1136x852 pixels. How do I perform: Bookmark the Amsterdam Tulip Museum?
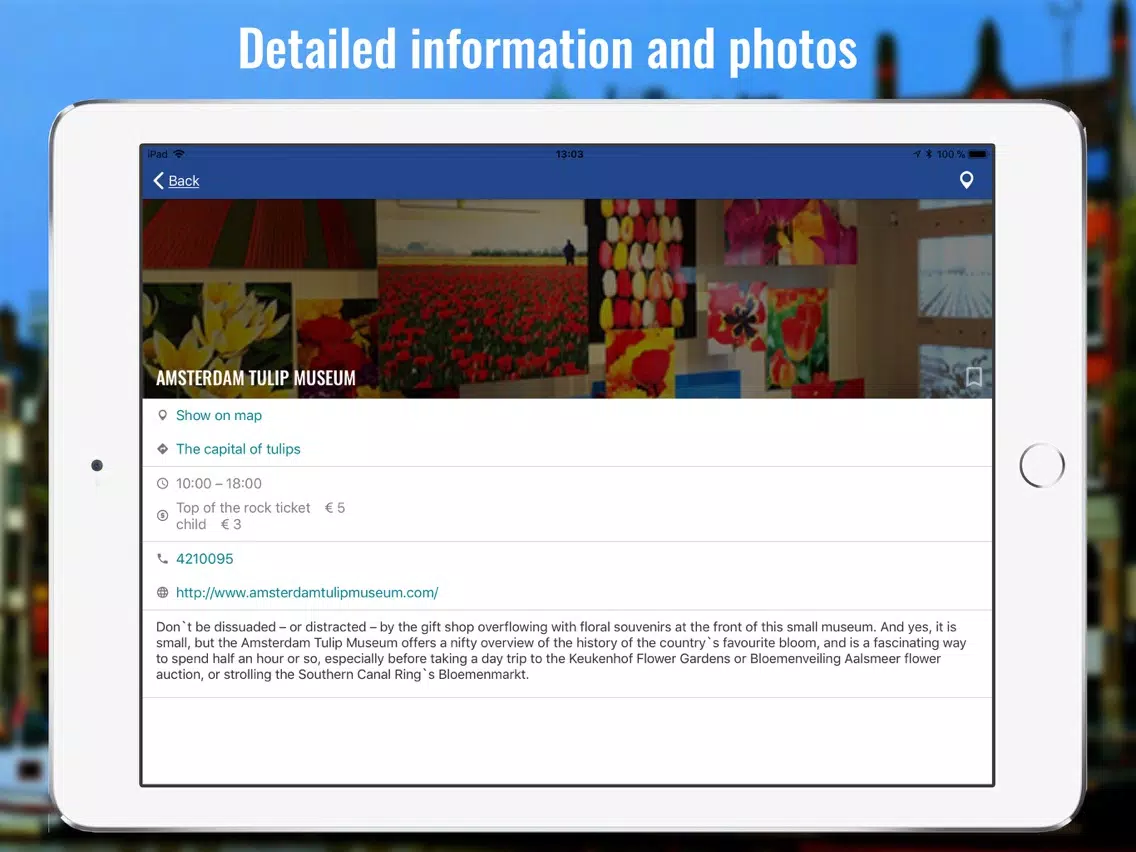(x=973, y=377)
